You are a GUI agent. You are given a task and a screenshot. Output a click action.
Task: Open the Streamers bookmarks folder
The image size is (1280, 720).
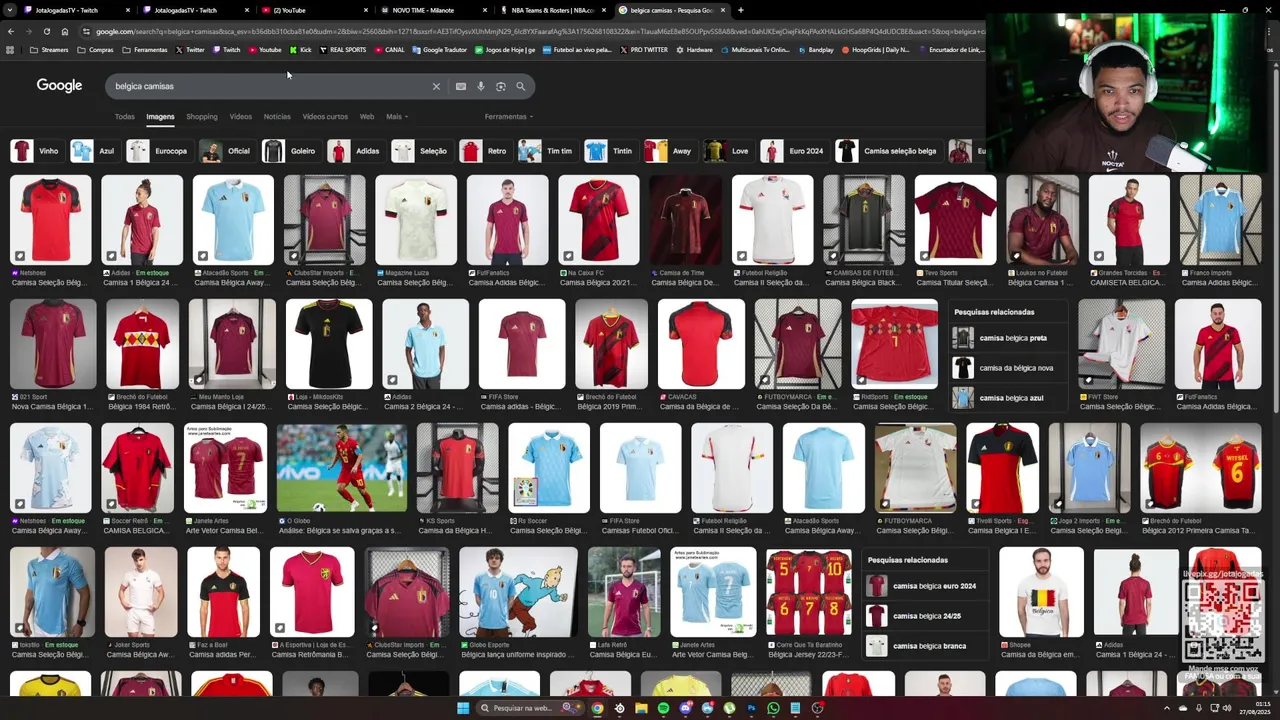point(49,49)
